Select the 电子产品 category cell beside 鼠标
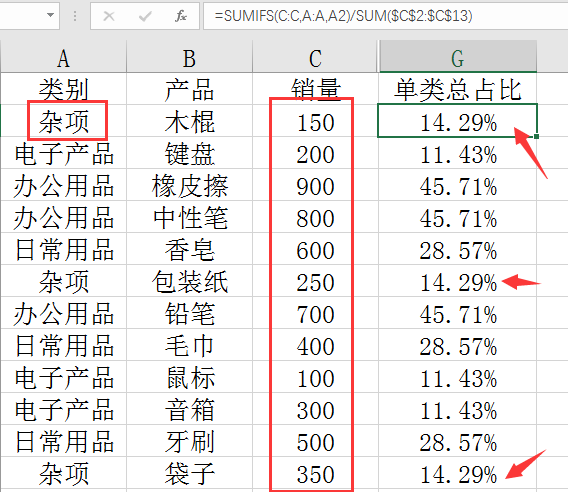Image resolution: width=568 pixels, height=492 pixels. coord(63,377)
